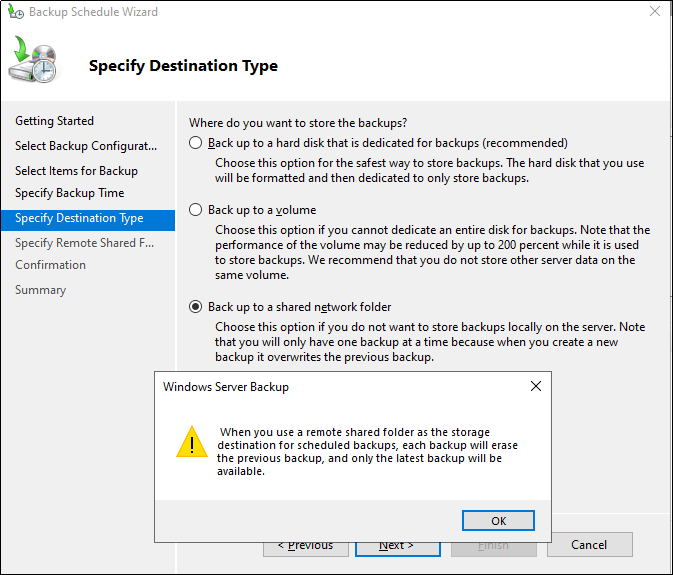Open the Select Items for Backup step
The image size is (673, 575).
coord(76,171)
